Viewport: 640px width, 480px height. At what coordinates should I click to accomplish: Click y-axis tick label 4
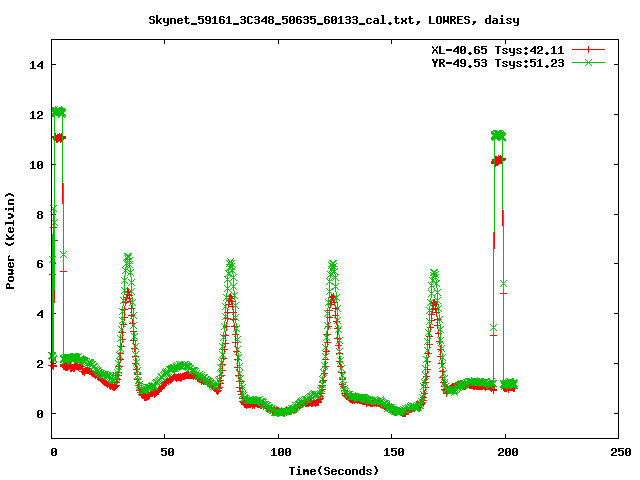click(40, 314)
